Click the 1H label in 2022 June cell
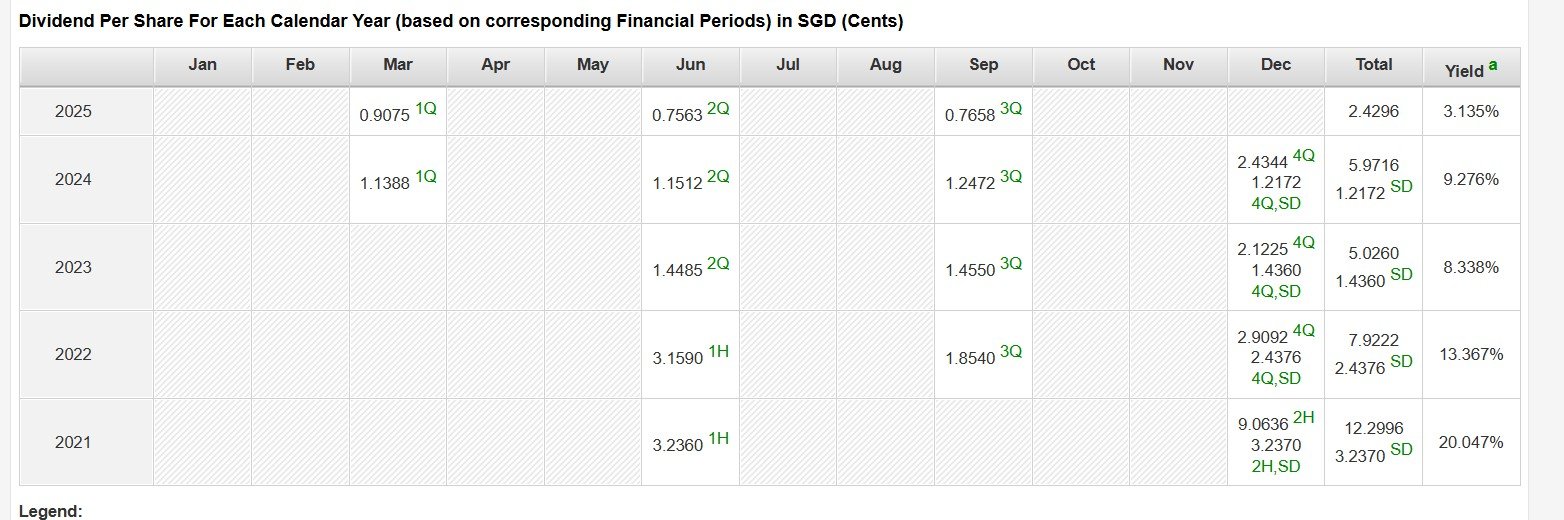Screen dimensions: 1564x520 718,351
